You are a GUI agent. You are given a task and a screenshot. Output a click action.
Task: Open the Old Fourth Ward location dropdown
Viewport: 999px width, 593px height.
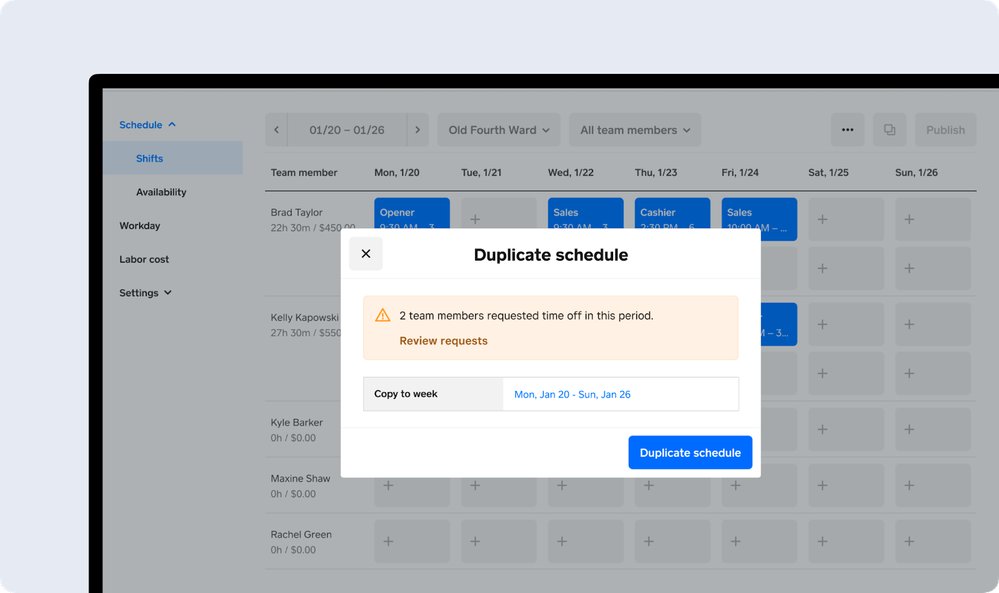499,130
